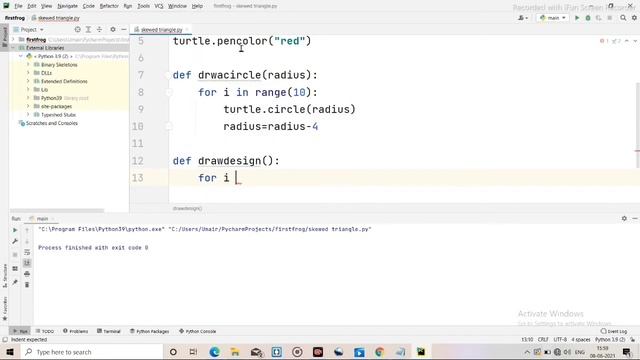Open the VCS menu
Image resolution: width=640 pixels, height=360 pixels.
(159, 6)
